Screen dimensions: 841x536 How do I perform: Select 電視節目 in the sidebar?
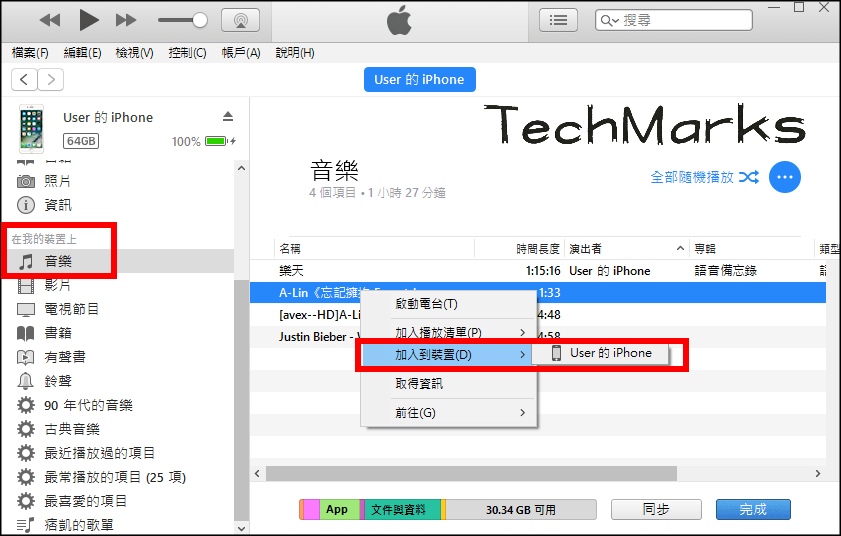click(71, 309)
